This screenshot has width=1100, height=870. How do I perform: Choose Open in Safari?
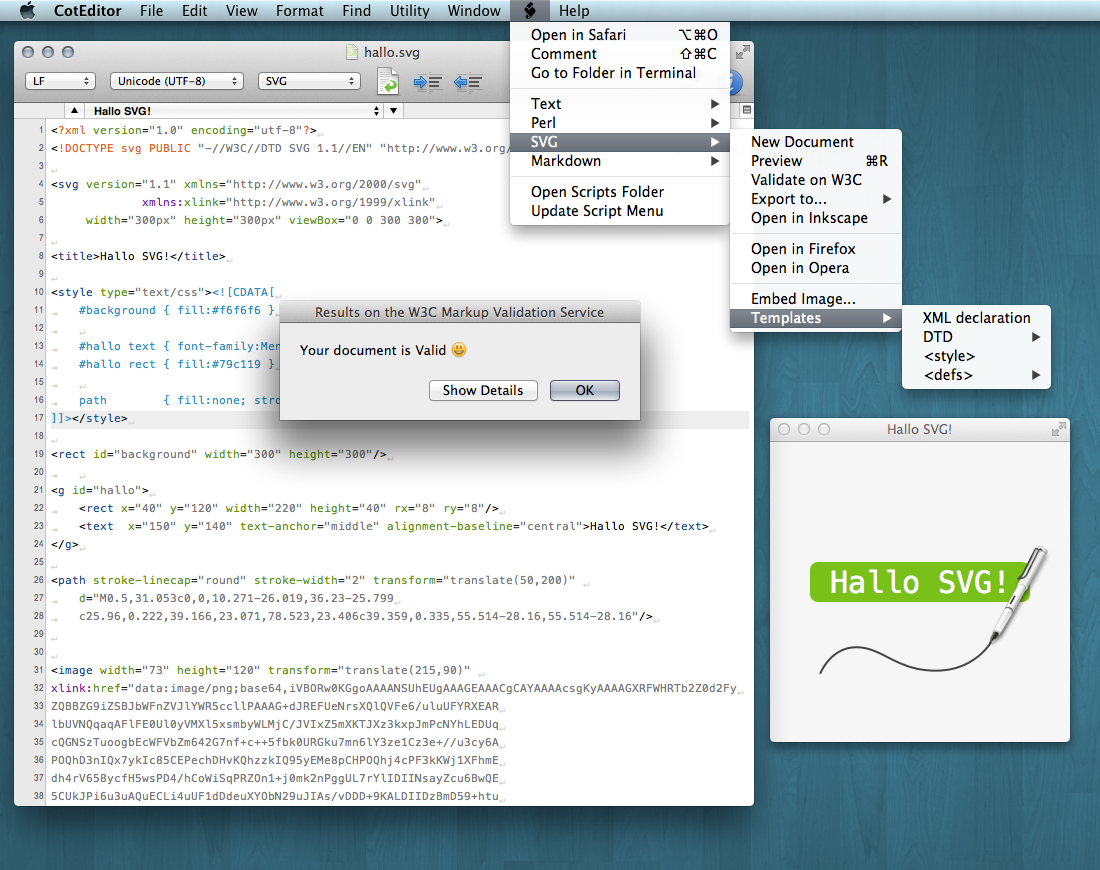click(620, 35)
